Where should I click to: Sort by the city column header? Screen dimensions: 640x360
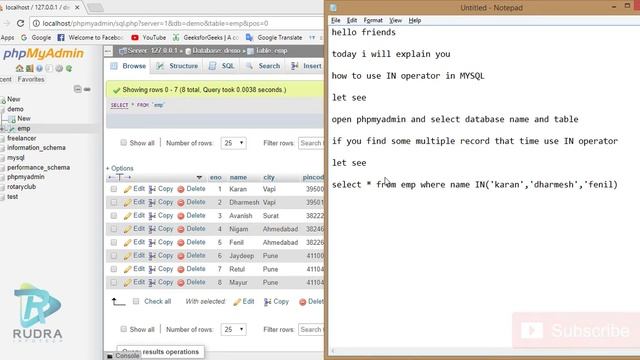[x=269, y=178]
